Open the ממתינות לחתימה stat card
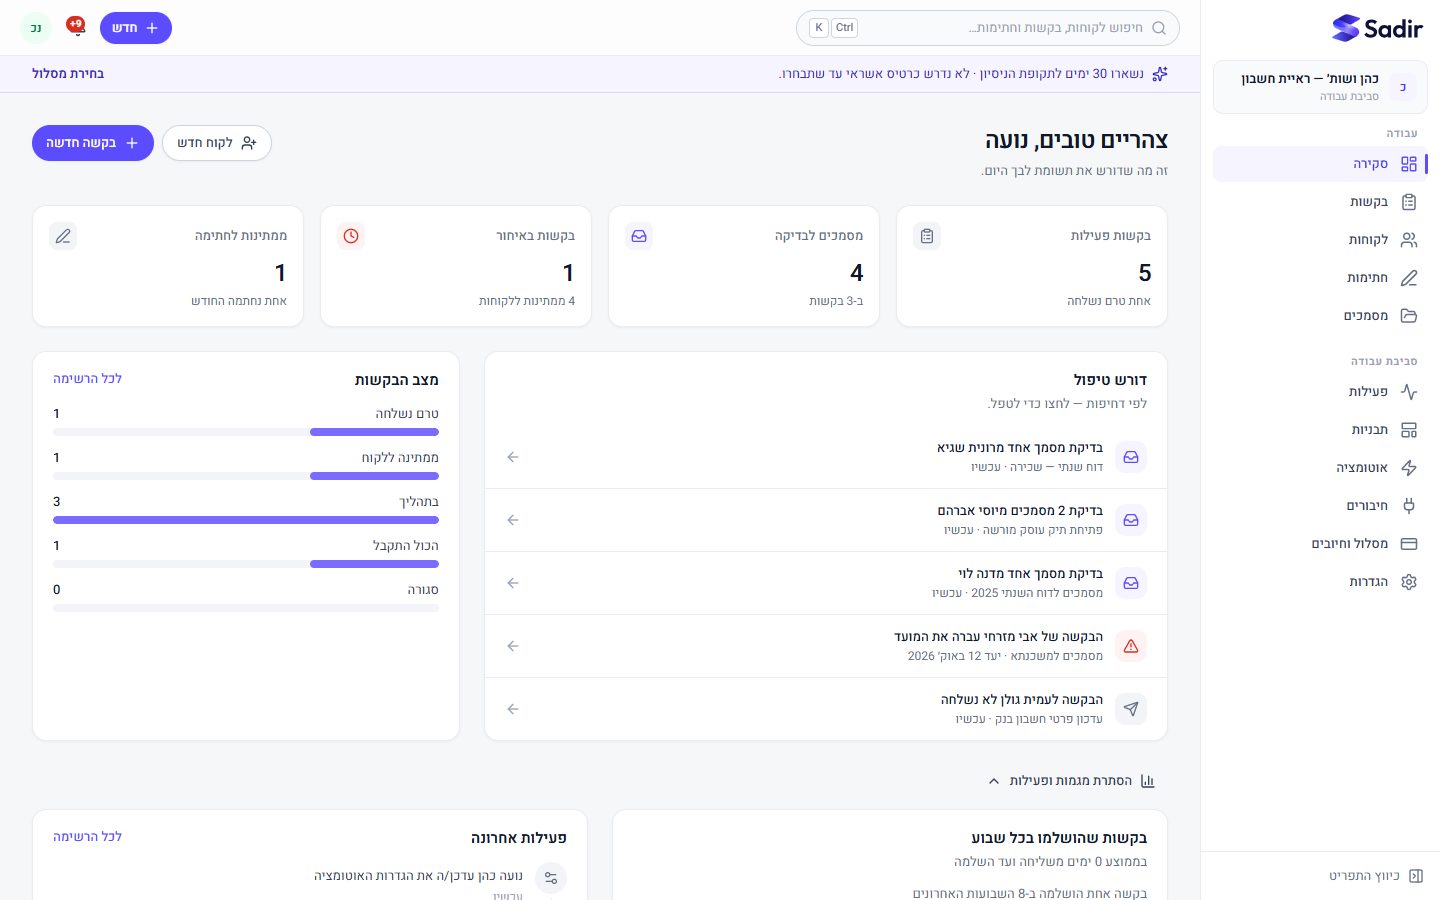The image size is (1440, 900). pos(168,266)
